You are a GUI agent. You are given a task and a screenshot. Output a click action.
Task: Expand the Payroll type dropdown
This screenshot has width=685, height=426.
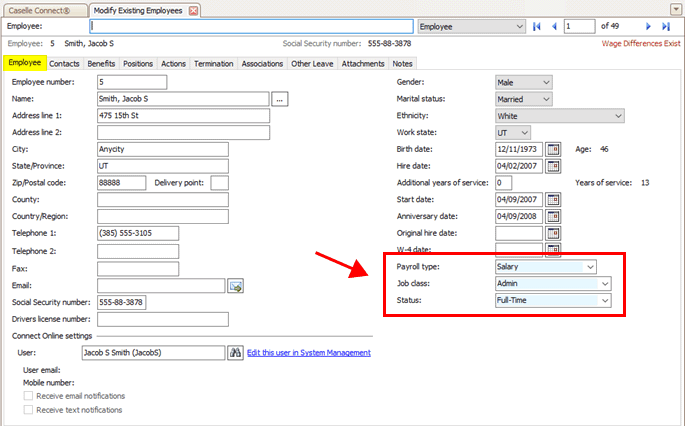(590, 267)
